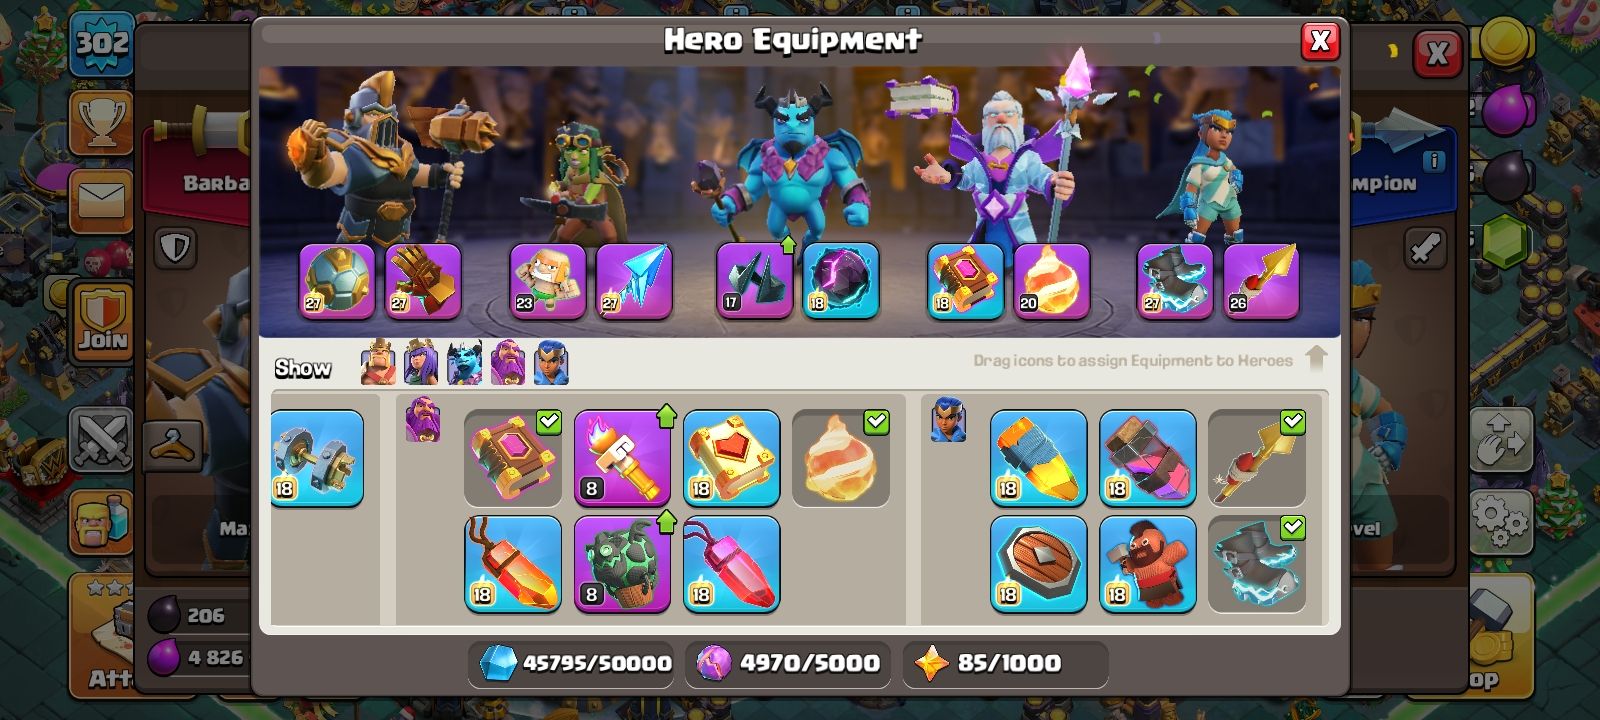The width and height of the screenshot is (1600, 720).
Task: Toggle Archer Queen filter in Show row
Action: click(421, 363)
